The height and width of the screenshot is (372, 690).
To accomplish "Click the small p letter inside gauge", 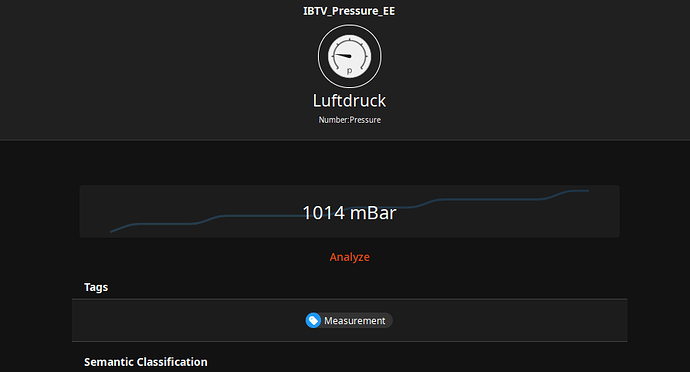I will pos(349,70).
